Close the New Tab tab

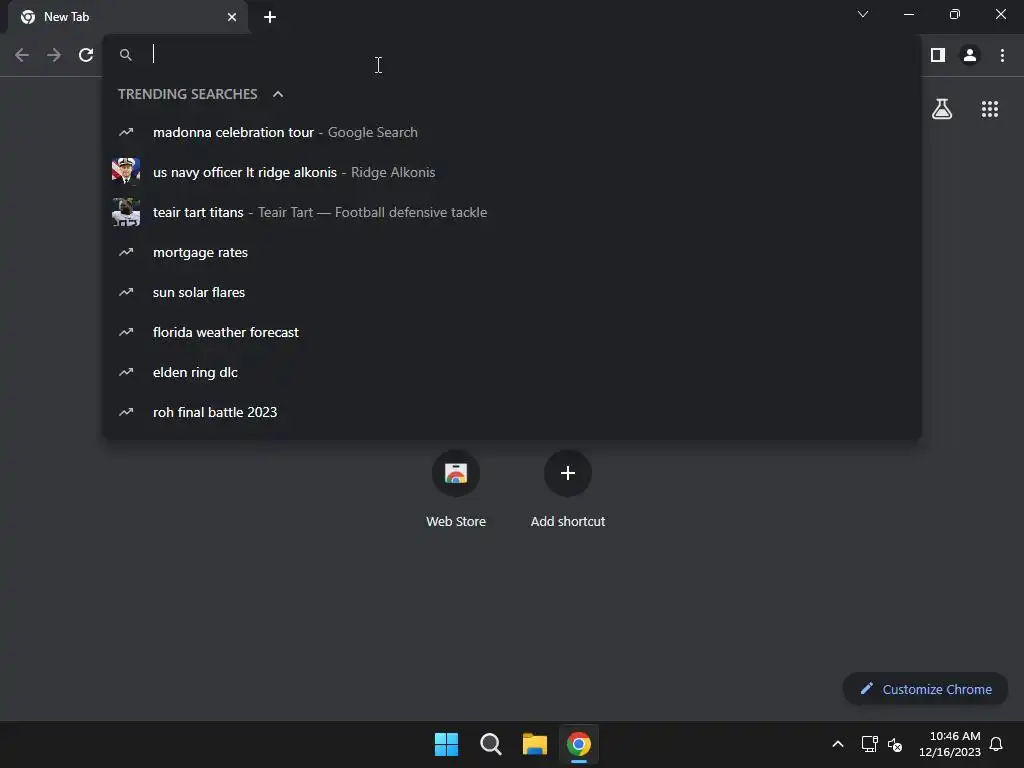coord(232,17)
